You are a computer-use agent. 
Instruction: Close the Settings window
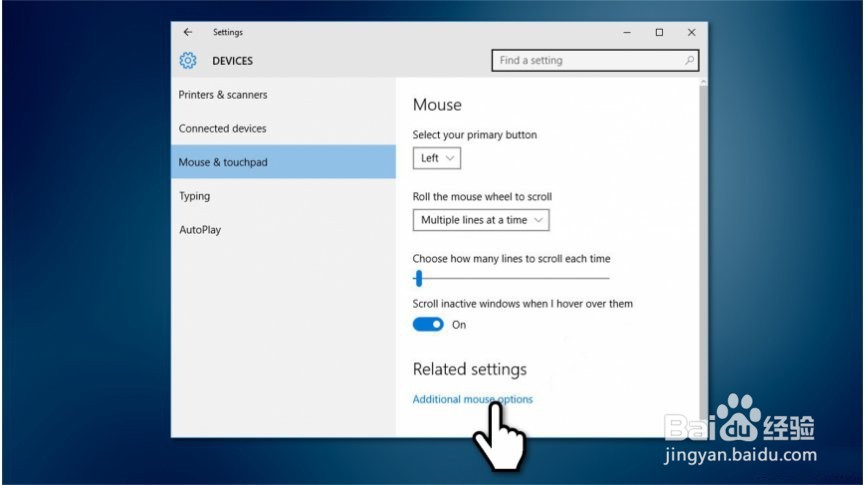pyautogui.click(x=691, y=33)
